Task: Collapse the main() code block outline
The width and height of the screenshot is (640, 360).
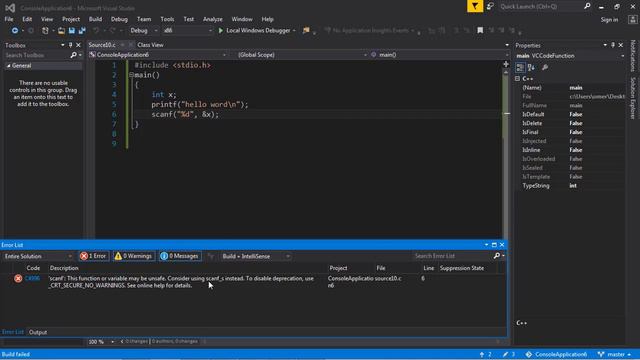Action: pyautogui.click(x=131, y=75)
